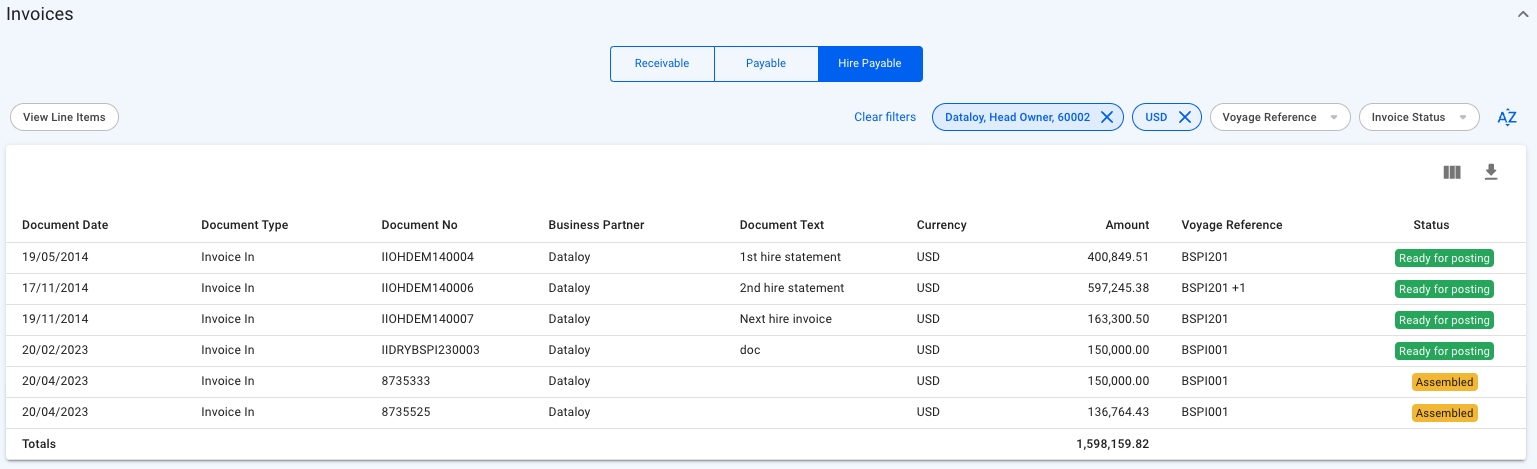The image size is (1537, 469).
Task: Click the Document No column header
Action: pos(419,225)
